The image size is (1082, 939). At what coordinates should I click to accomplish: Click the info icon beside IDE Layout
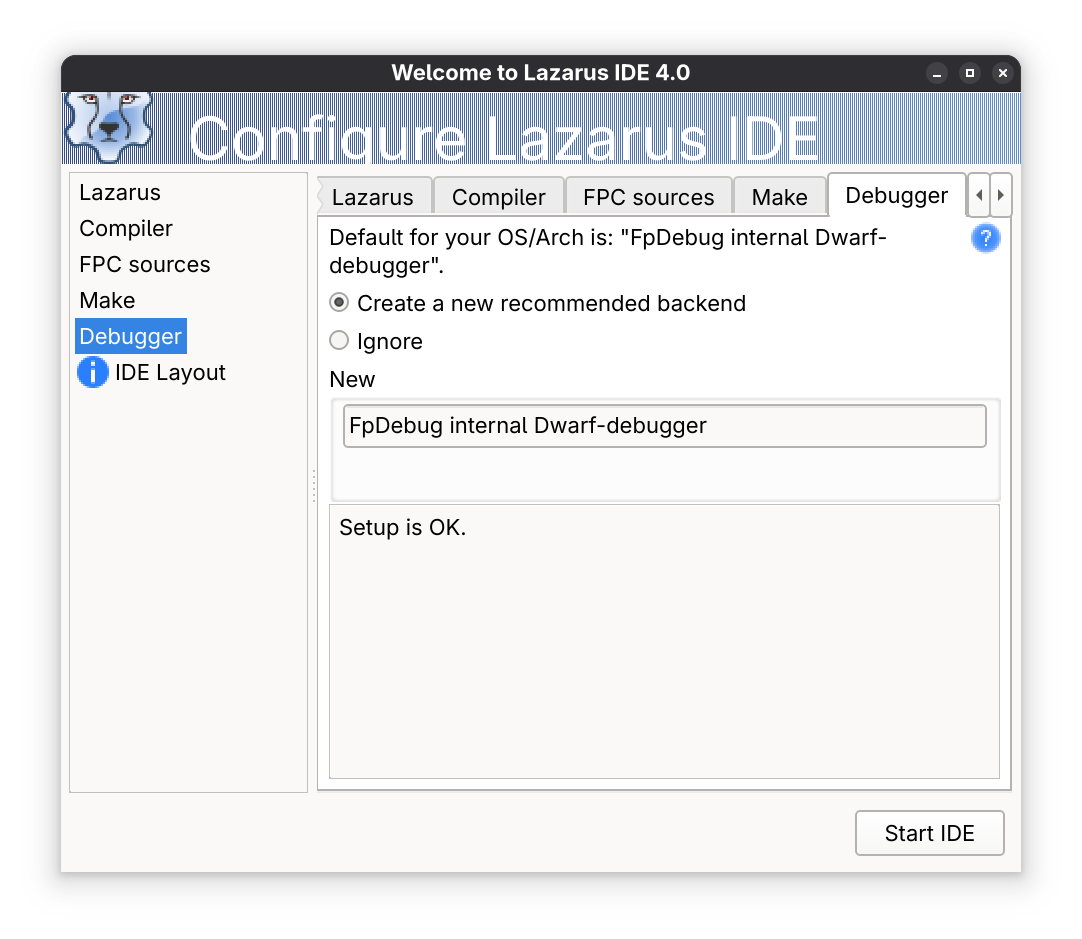point(92,373)
